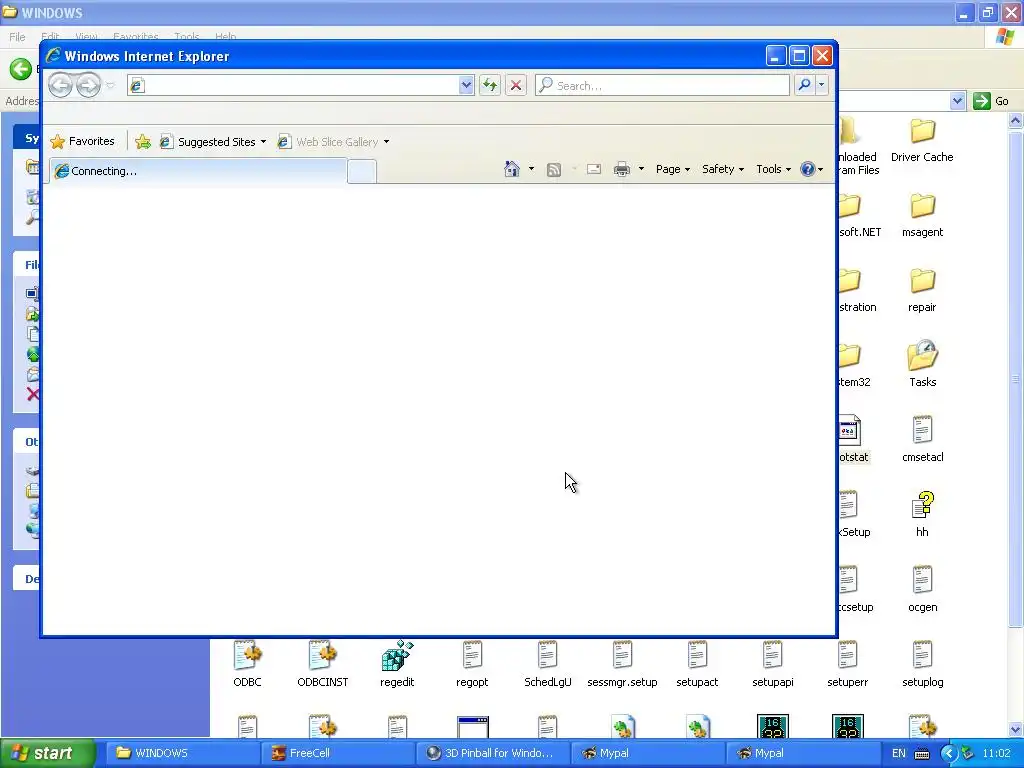Click the RSS Feeds icon
Viewport: 1024px width, 768px height.
554,170
